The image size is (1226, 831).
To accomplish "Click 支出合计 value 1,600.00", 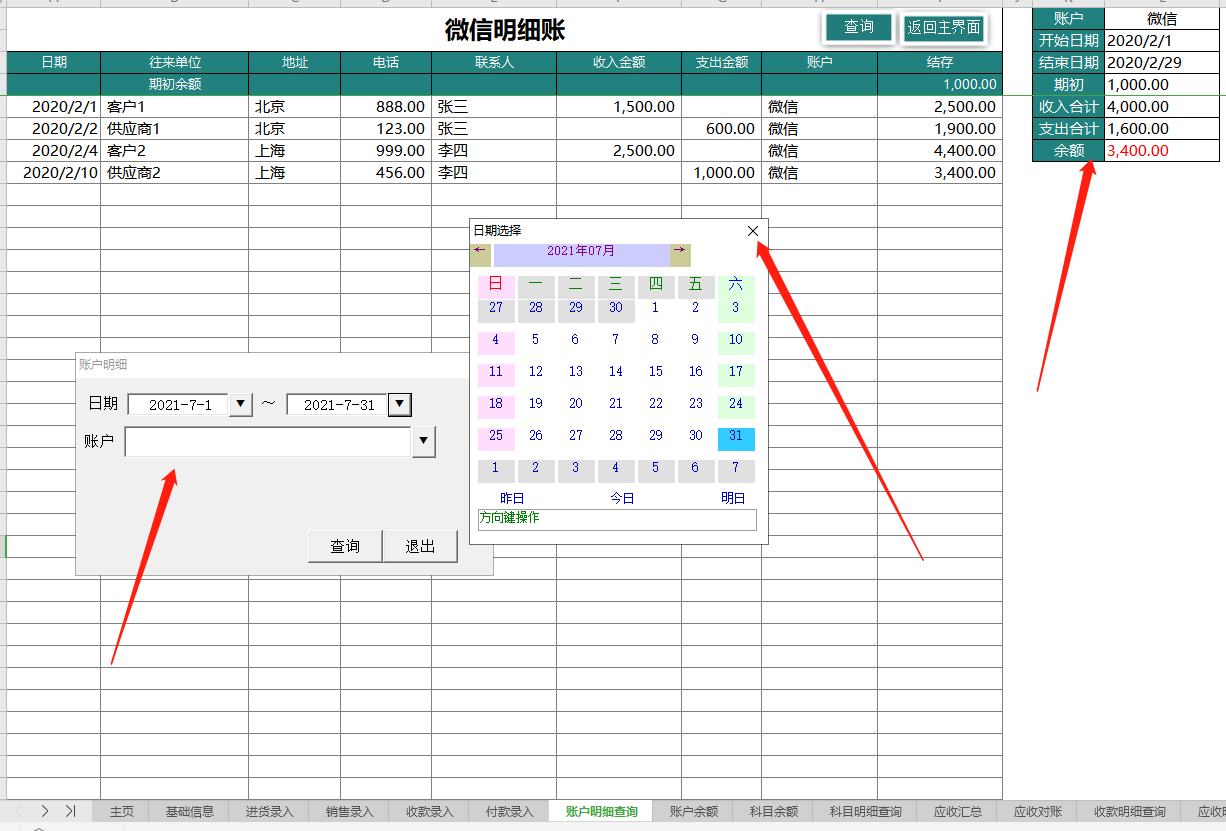I will pos(1162,129).
